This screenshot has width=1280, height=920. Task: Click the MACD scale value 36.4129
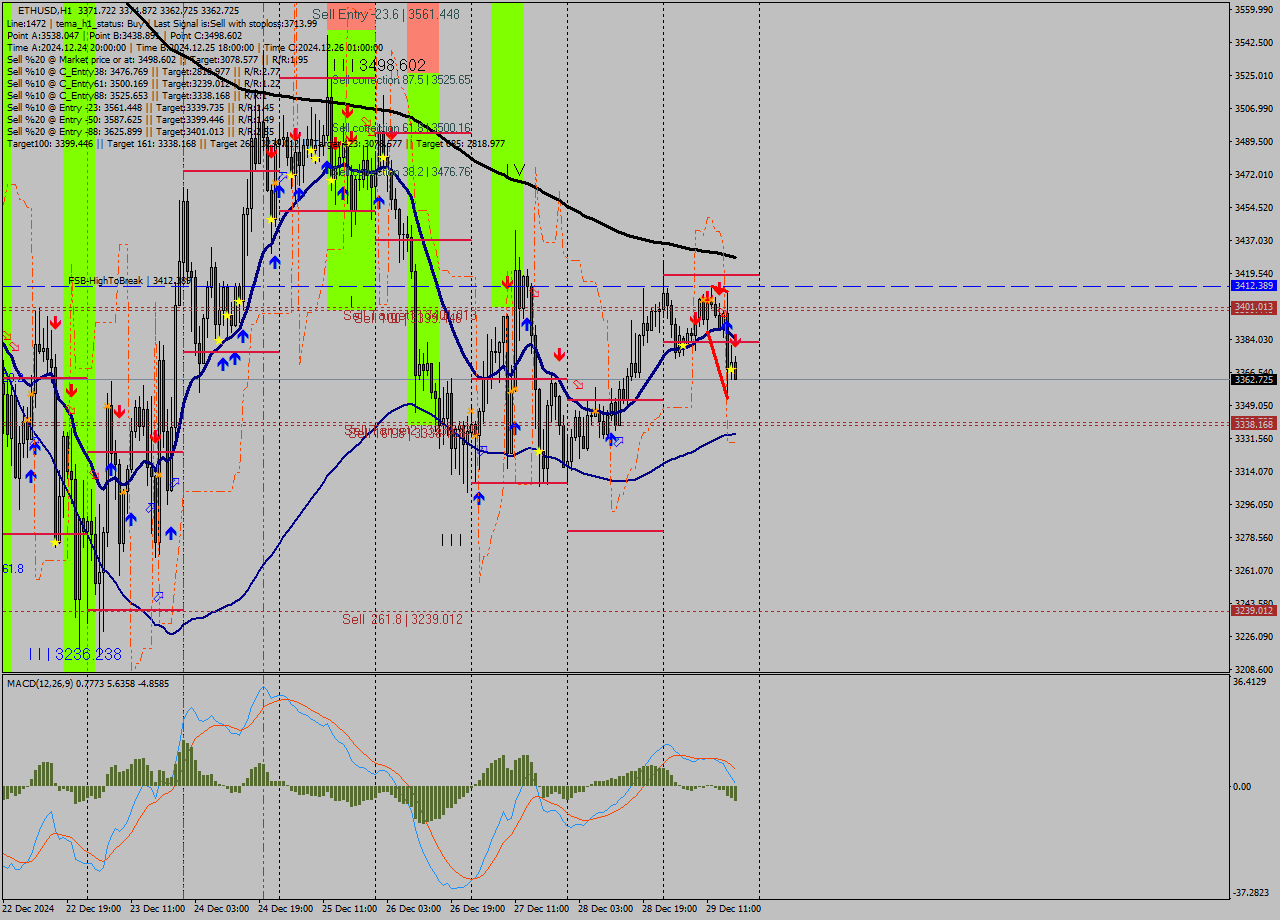[1249, 681]
